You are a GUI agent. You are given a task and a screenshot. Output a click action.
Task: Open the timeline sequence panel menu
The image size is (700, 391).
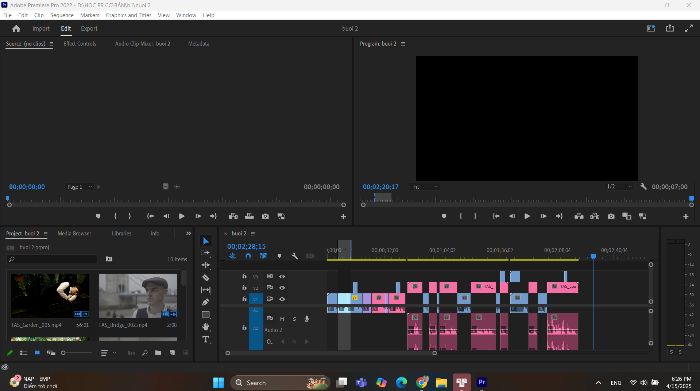[253, 233]
